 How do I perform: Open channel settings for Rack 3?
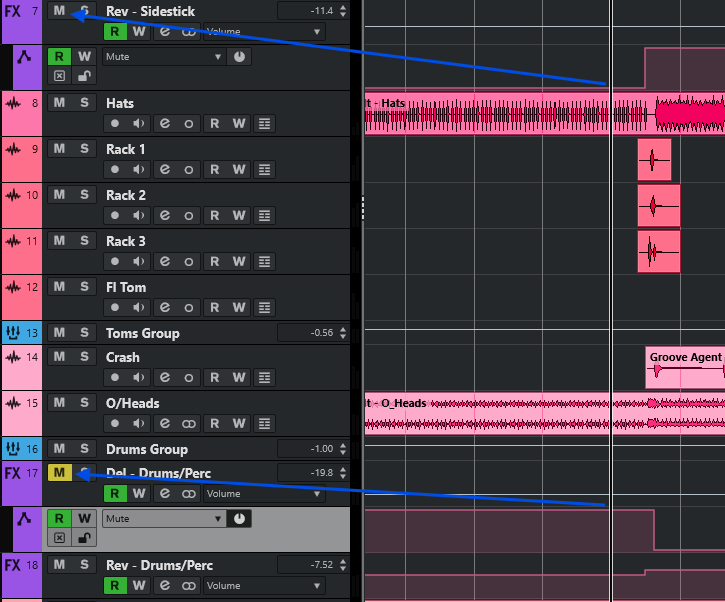coord(165,261)
